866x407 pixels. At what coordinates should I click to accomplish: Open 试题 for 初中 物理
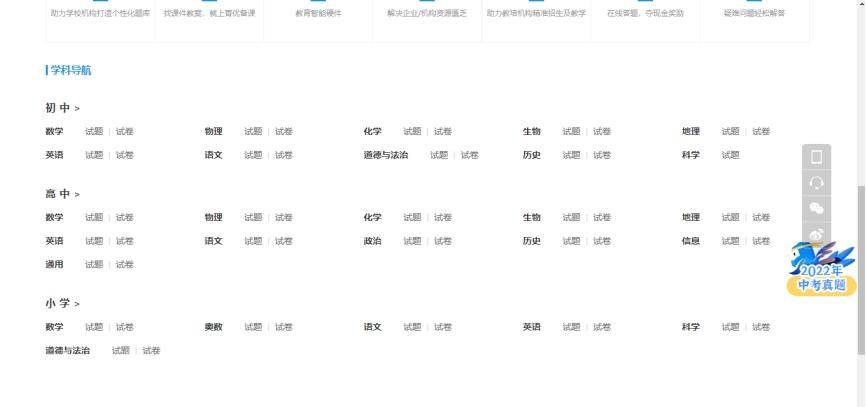click(x=254, y=131)
